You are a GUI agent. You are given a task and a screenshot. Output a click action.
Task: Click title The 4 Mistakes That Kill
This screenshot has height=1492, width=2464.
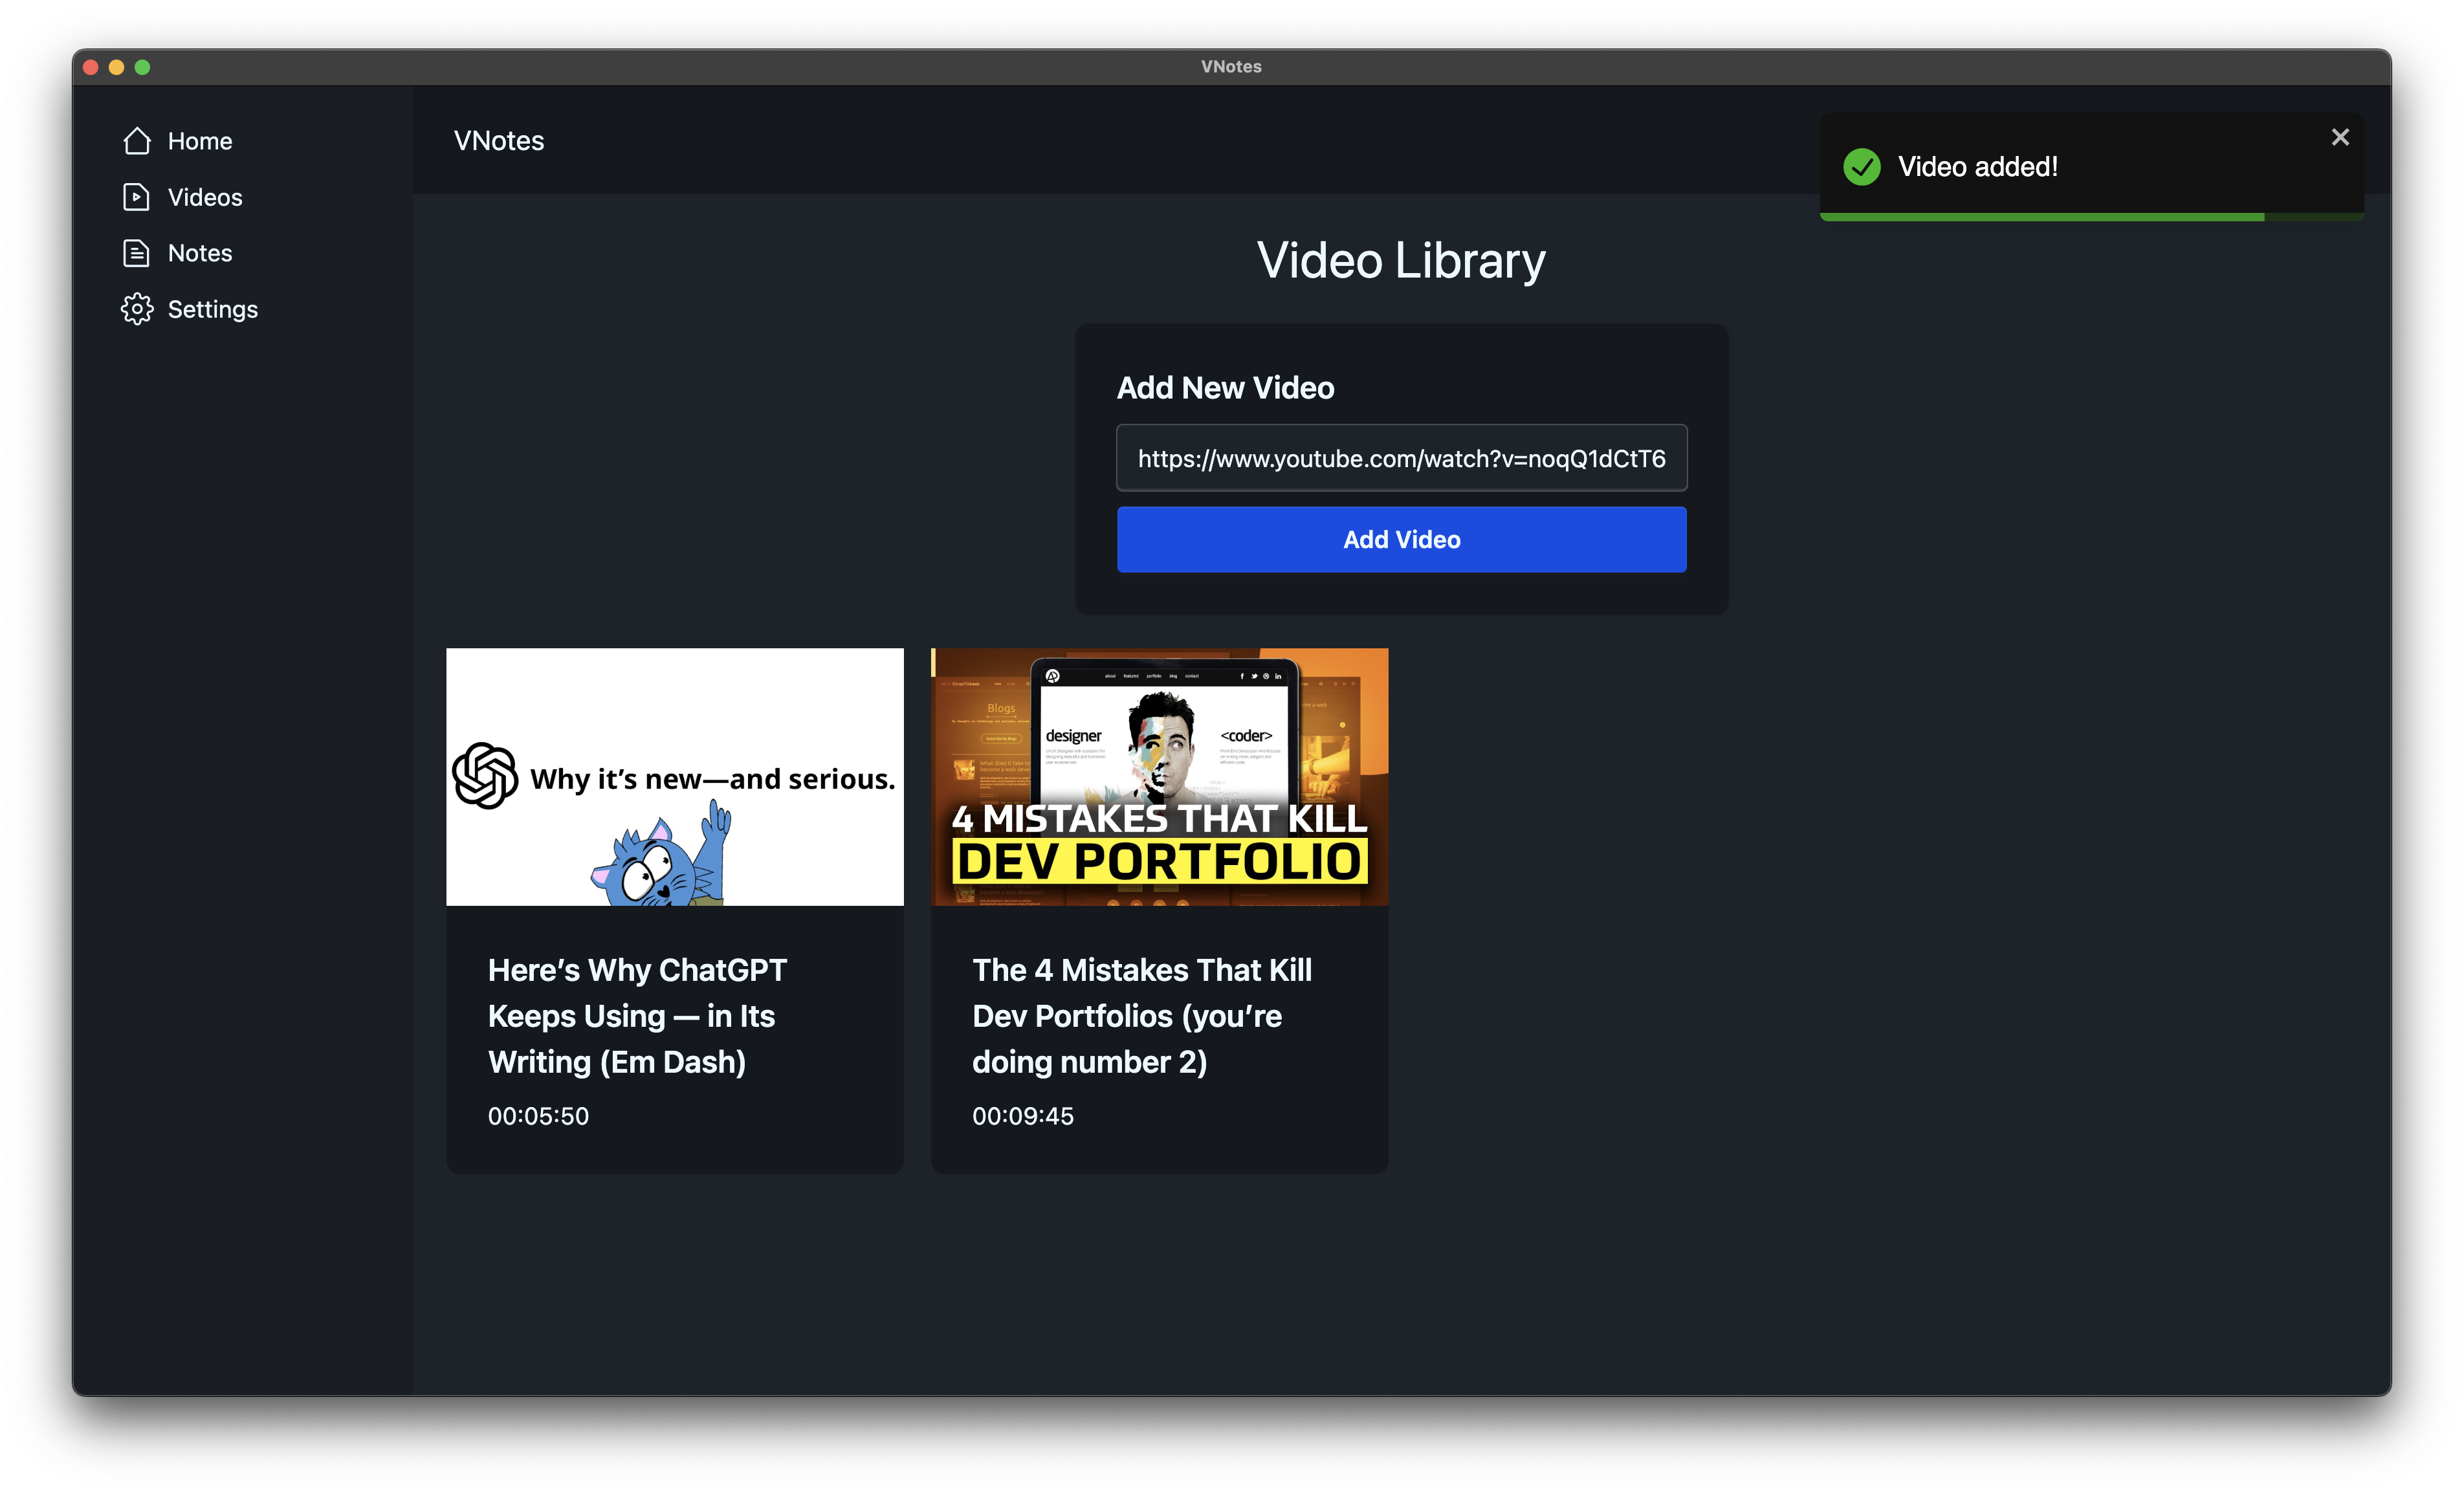point(1141,1015)
